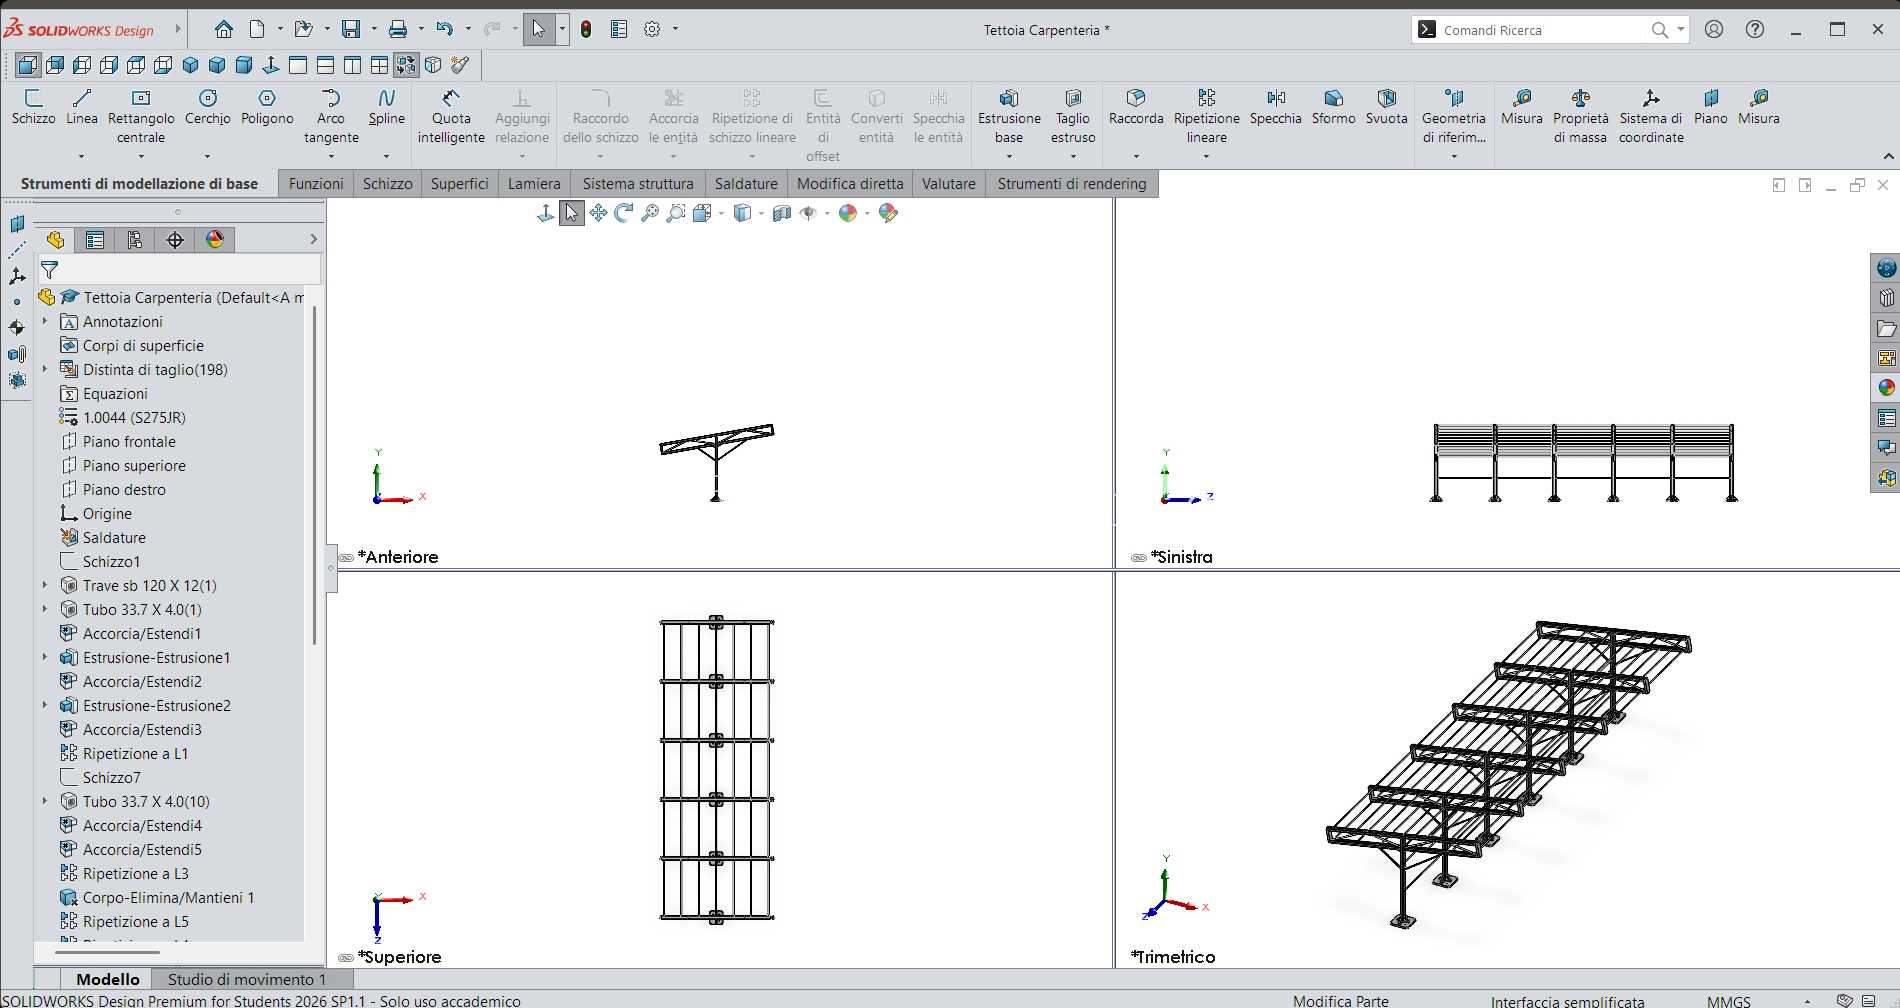Toggle the link icon beside *Superiore
The height and width of the screenshot is (1008, 1900).
(x=346, y=958)
